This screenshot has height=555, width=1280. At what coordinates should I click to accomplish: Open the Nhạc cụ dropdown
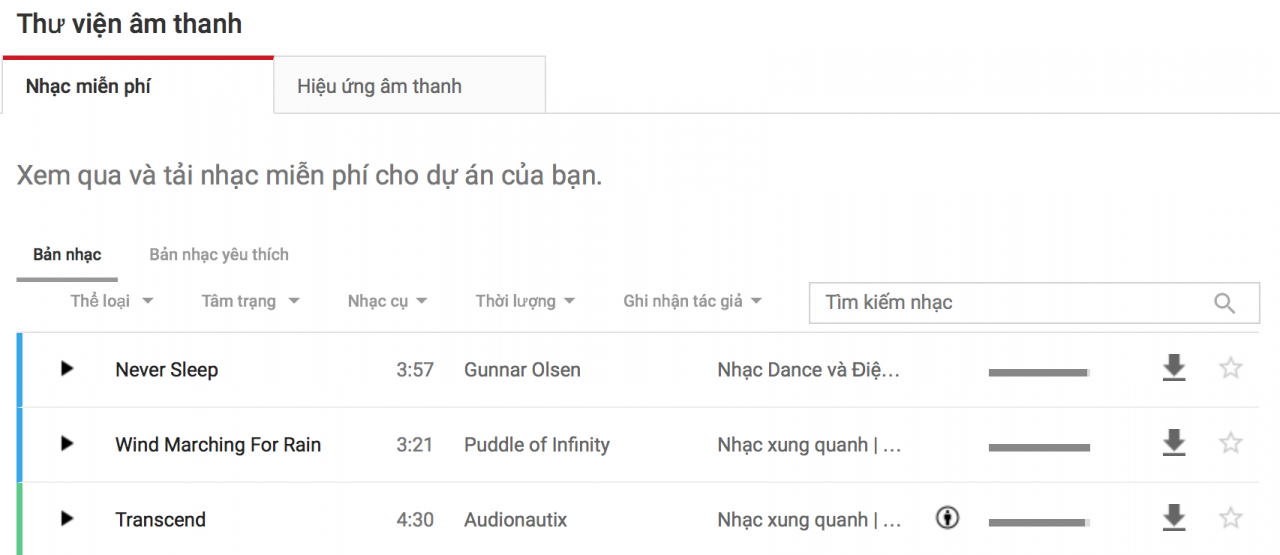[387, 301]
